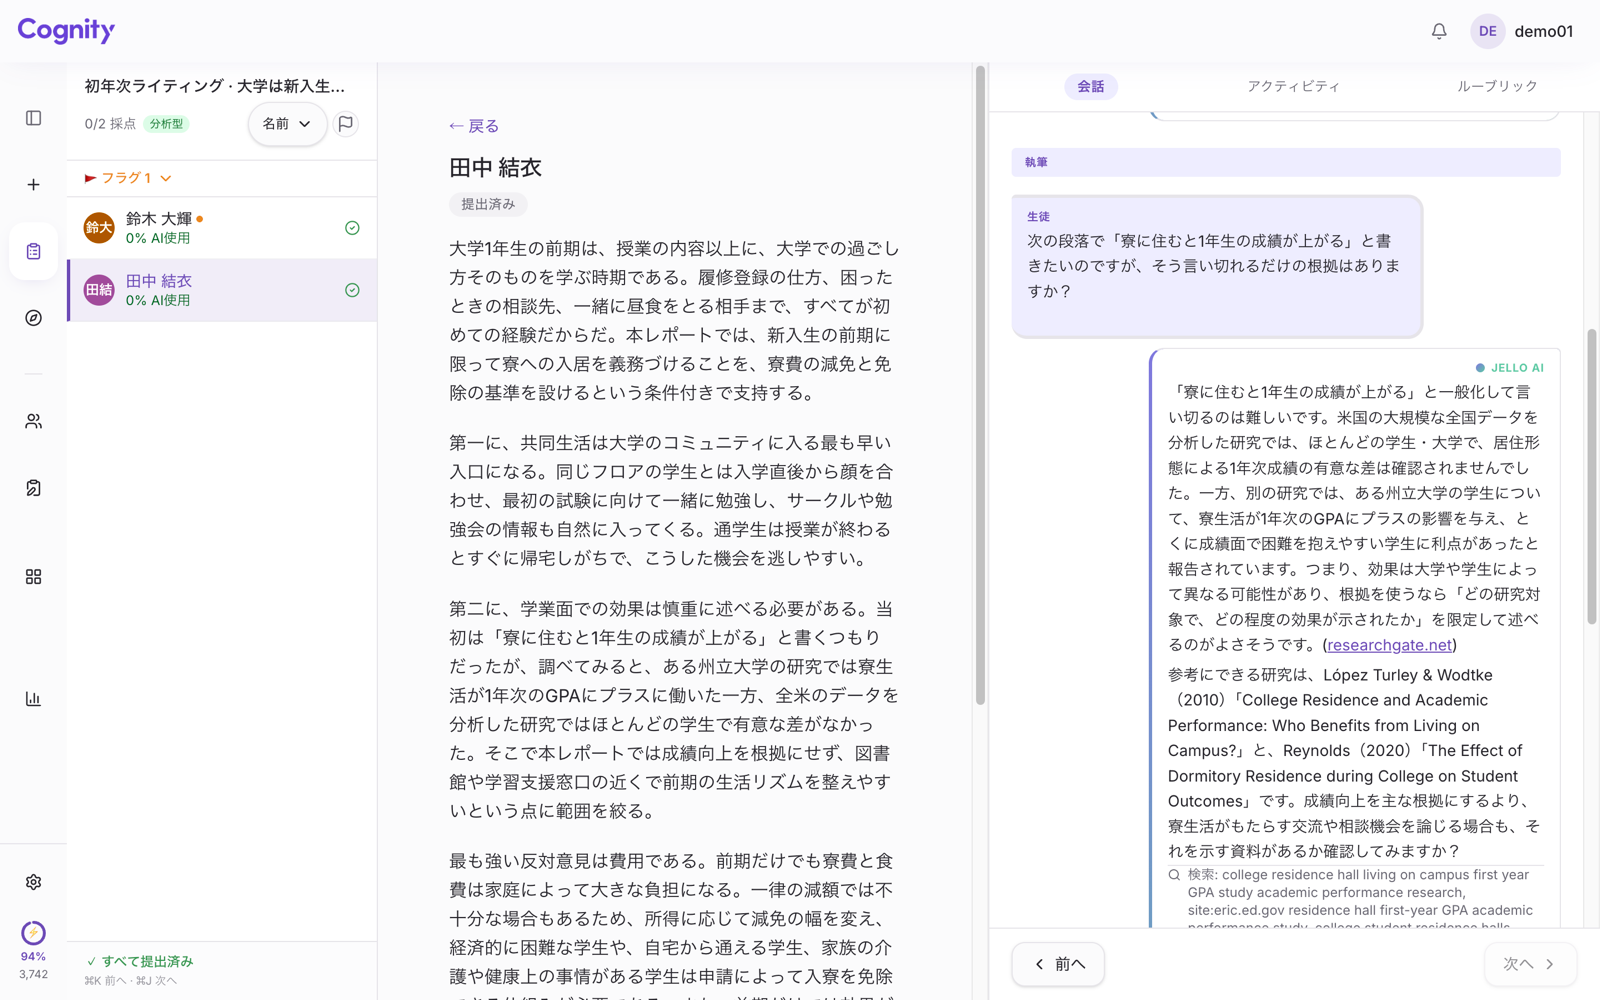Image resolution: width=1600 pixels, height=1000 pixels.
Task: Click the 分析型 tag
Action: 166,124
